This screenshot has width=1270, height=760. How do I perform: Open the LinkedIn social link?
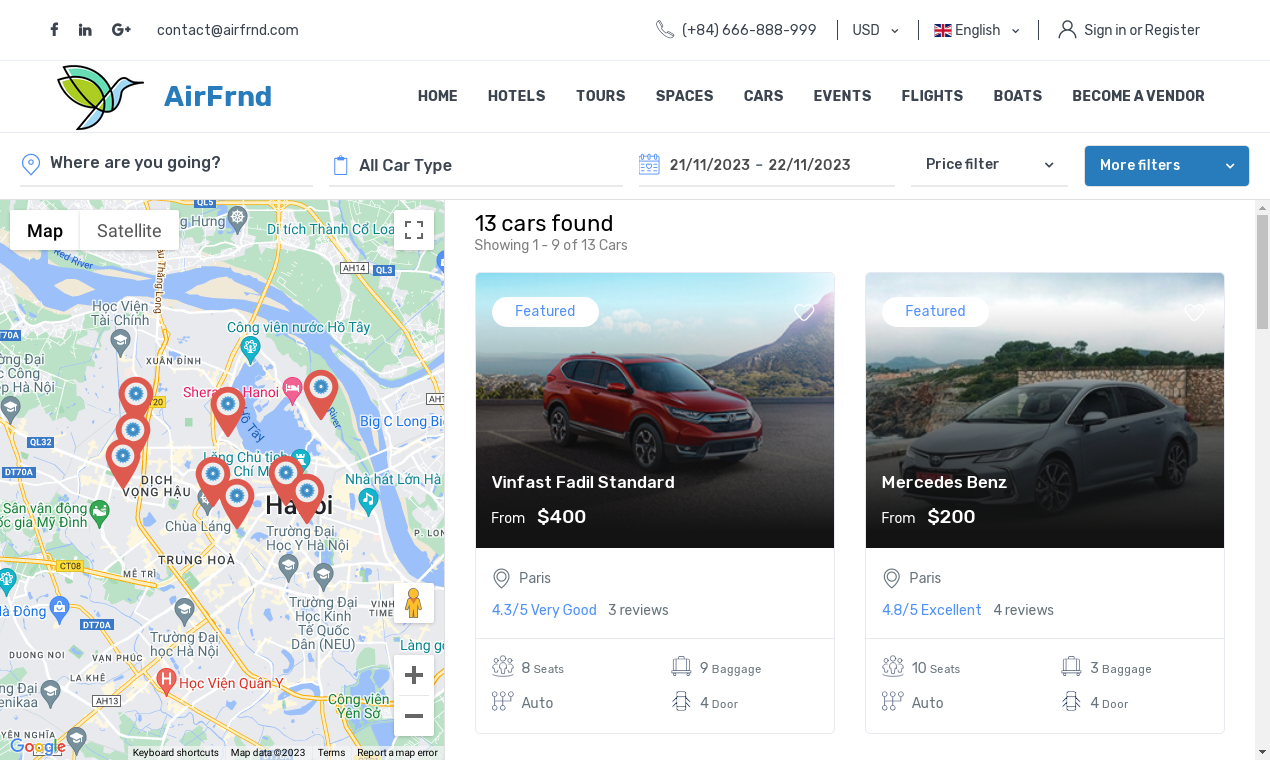click(85, 30)
